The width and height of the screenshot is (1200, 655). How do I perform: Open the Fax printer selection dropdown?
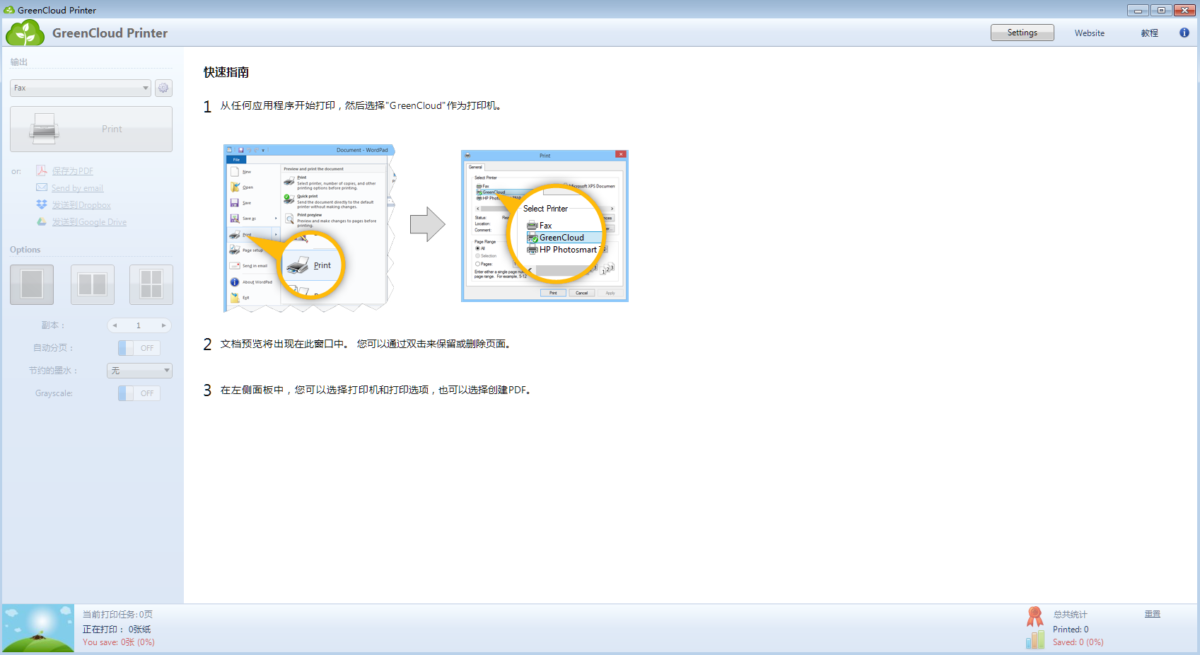[81, 88]
